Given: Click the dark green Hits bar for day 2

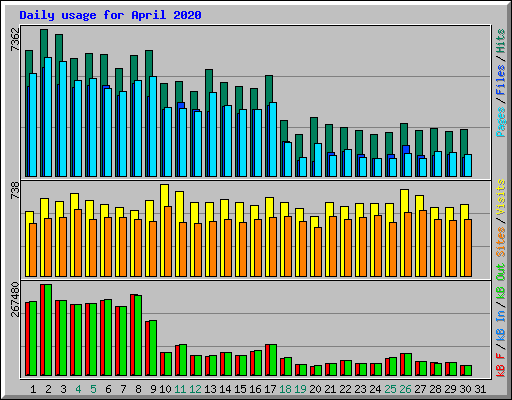Looking at the screenshot, I should [x=44, y=43].
